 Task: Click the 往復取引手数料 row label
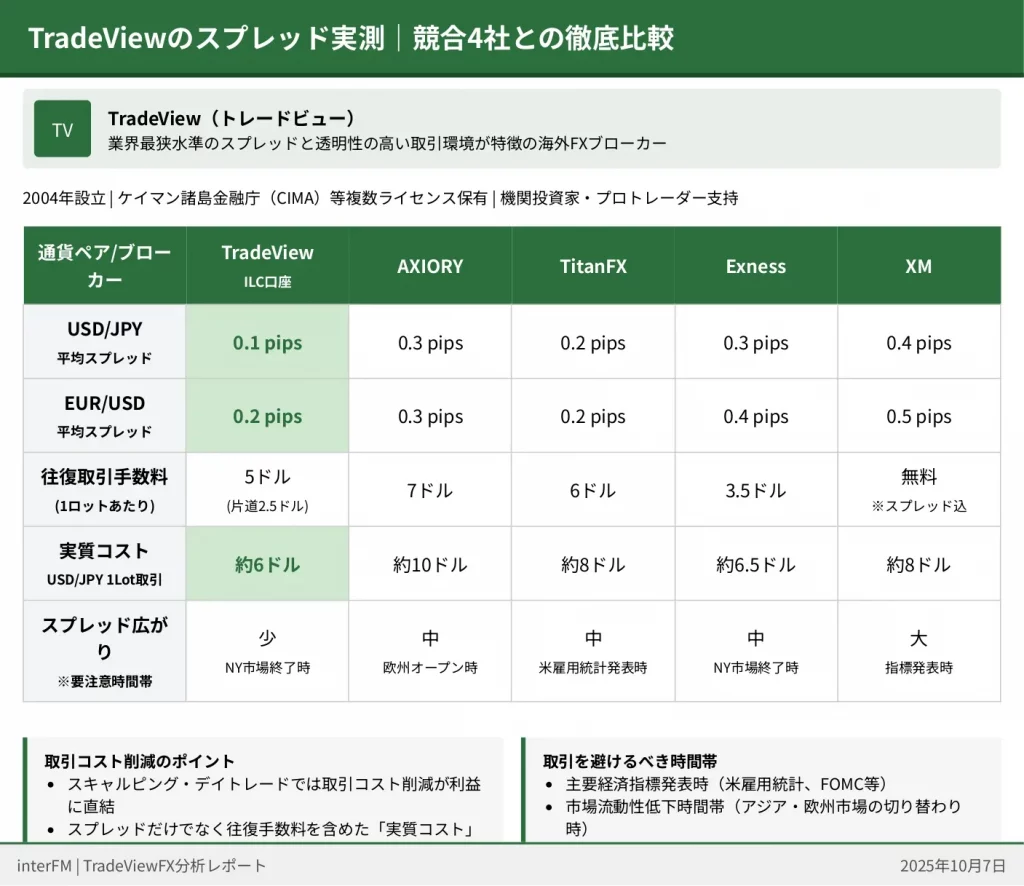pyautogui.click(x=105, y=490)
